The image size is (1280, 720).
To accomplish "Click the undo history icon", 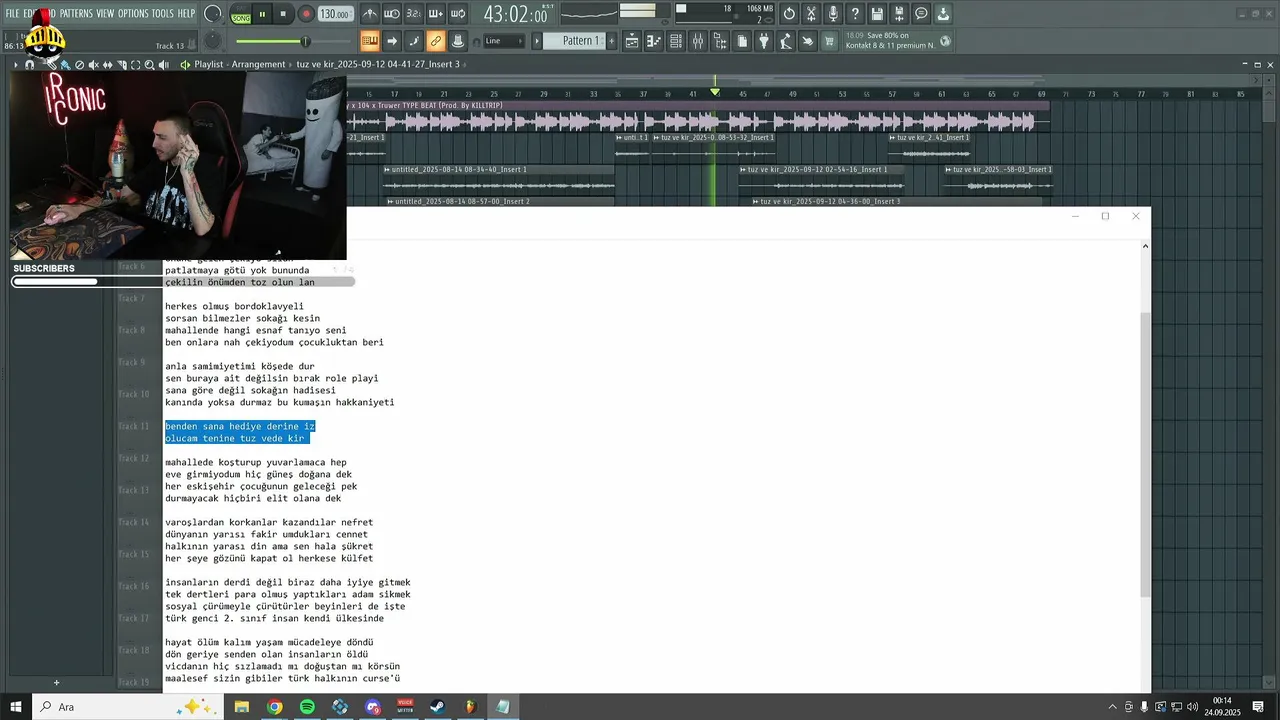I will tap(789, 14).
